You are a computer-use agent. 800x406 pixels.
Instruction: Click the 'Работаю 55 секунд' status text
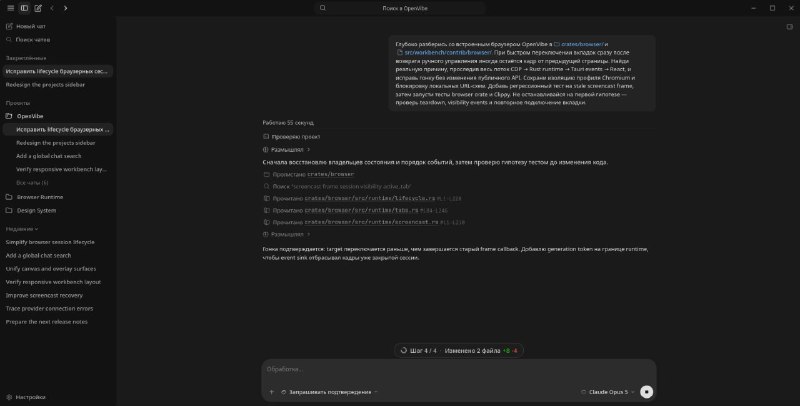[288, 122]
